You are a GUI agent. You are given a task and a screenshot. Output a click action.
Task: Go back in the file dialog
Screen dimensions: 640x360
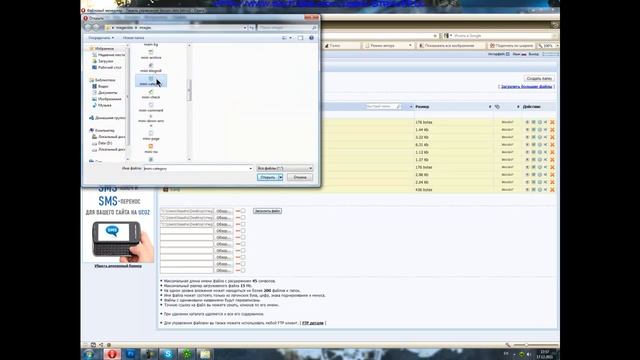[88, 27]
